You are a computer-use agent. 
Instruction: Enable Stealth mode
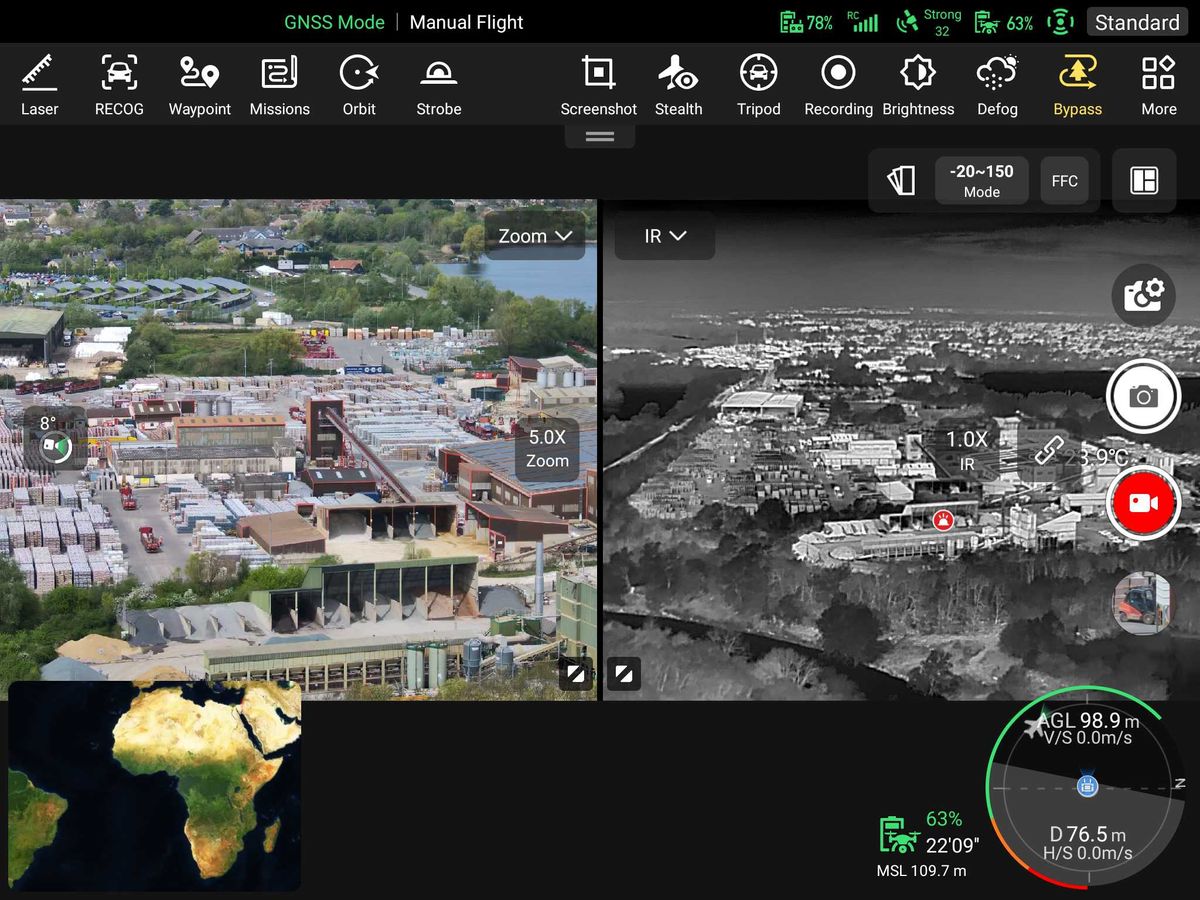point(679,84)
